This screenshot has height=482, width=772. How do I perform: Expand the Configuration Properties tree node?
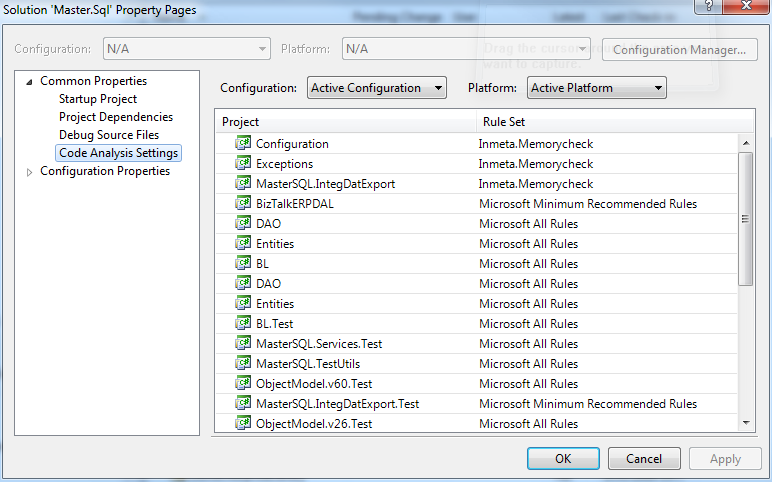(x=30, y=172)
